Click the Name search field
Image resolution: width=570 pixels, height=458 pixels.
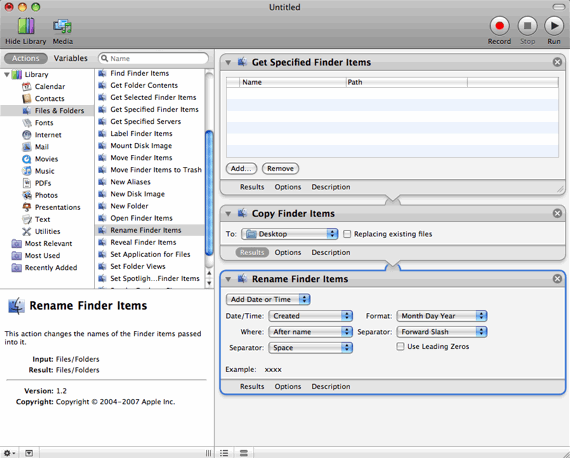click(x=153, y=58)
